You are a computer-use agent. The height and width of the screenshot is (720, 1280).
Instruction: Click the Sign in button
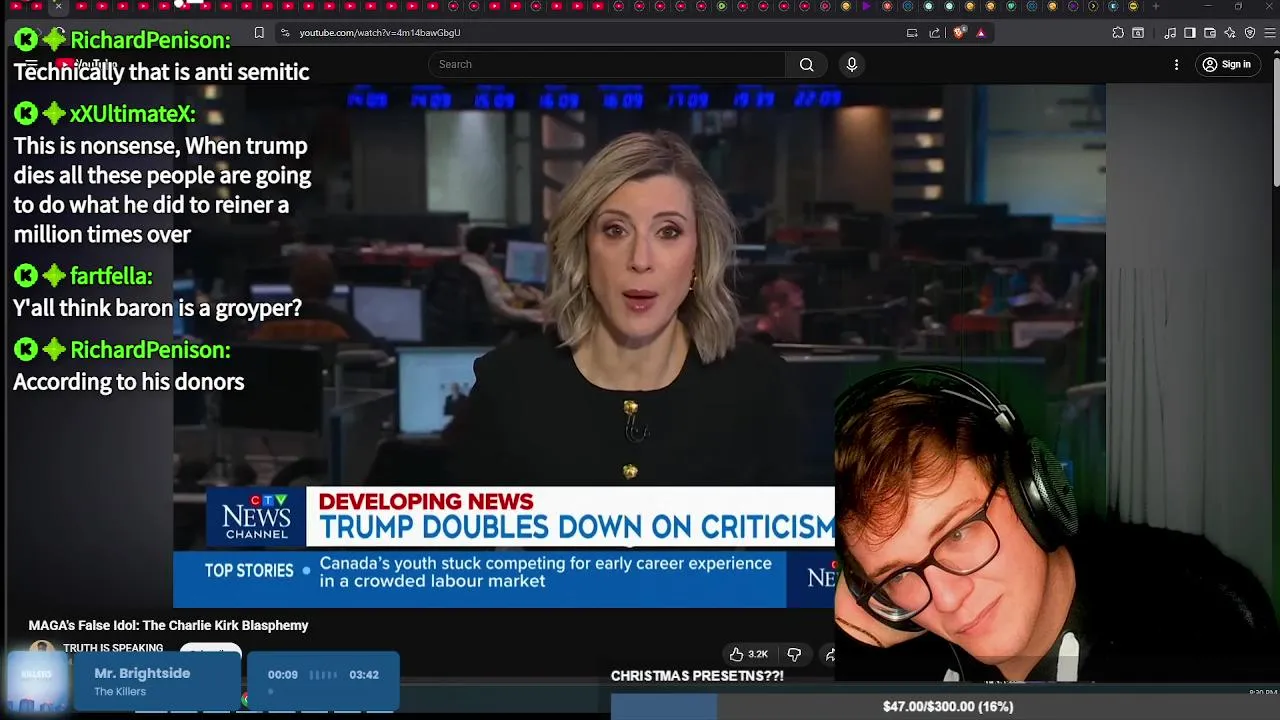(1227, 65)
